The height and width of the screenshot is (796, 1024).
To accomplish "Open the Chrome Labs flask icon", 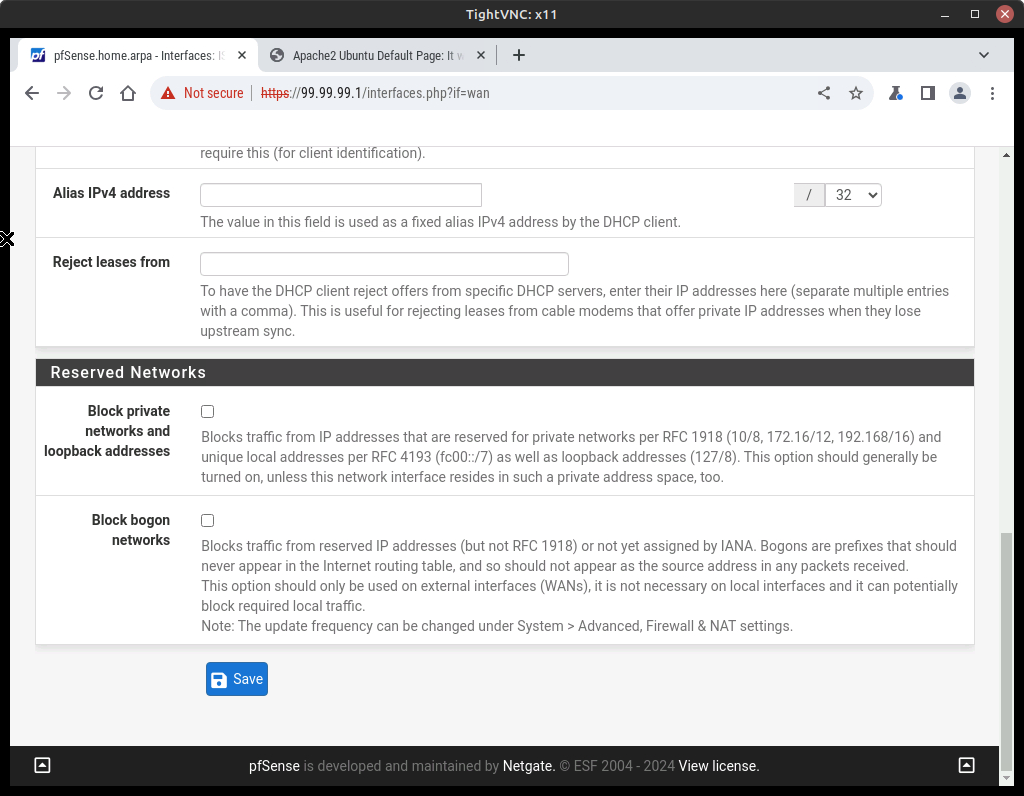I will click(x=895, y=93).
